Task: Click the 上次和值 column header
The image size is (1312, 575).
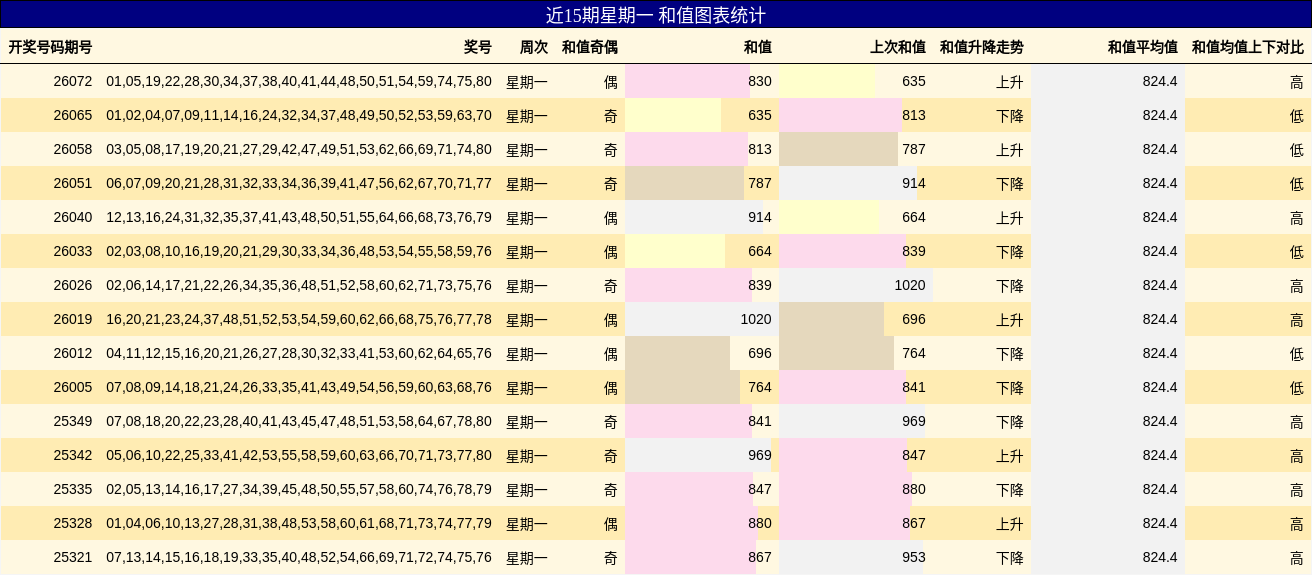Action: (898, 47)
